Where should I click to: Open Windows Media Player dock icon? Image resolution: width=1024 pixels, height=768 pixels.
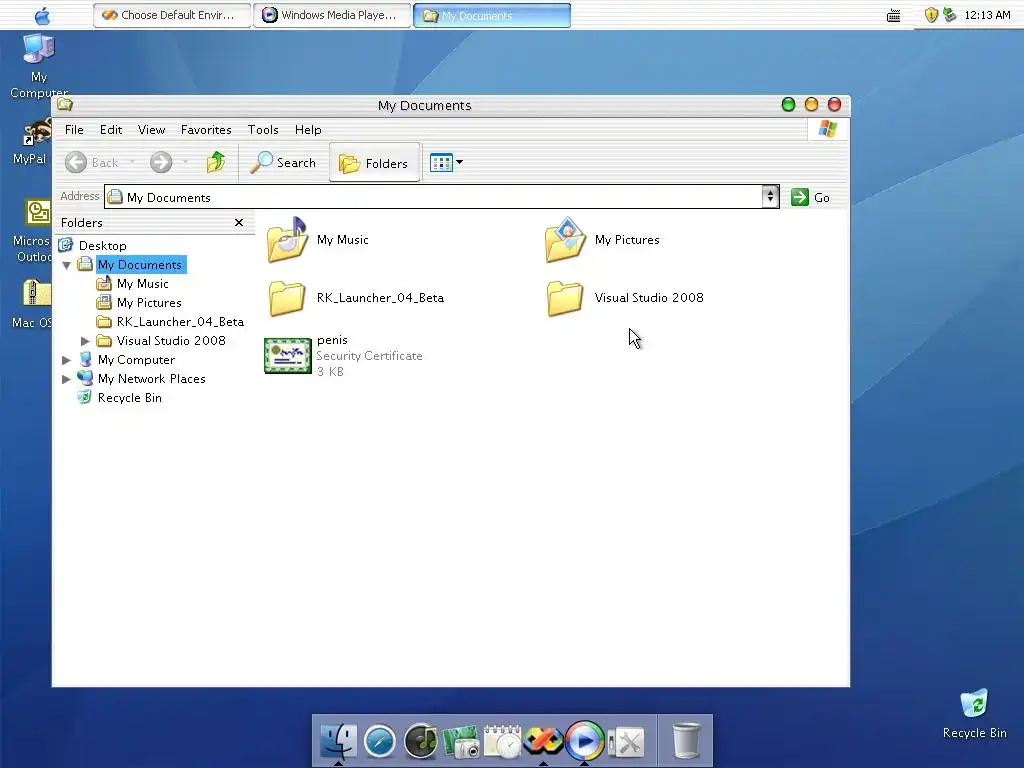(584, 741)
